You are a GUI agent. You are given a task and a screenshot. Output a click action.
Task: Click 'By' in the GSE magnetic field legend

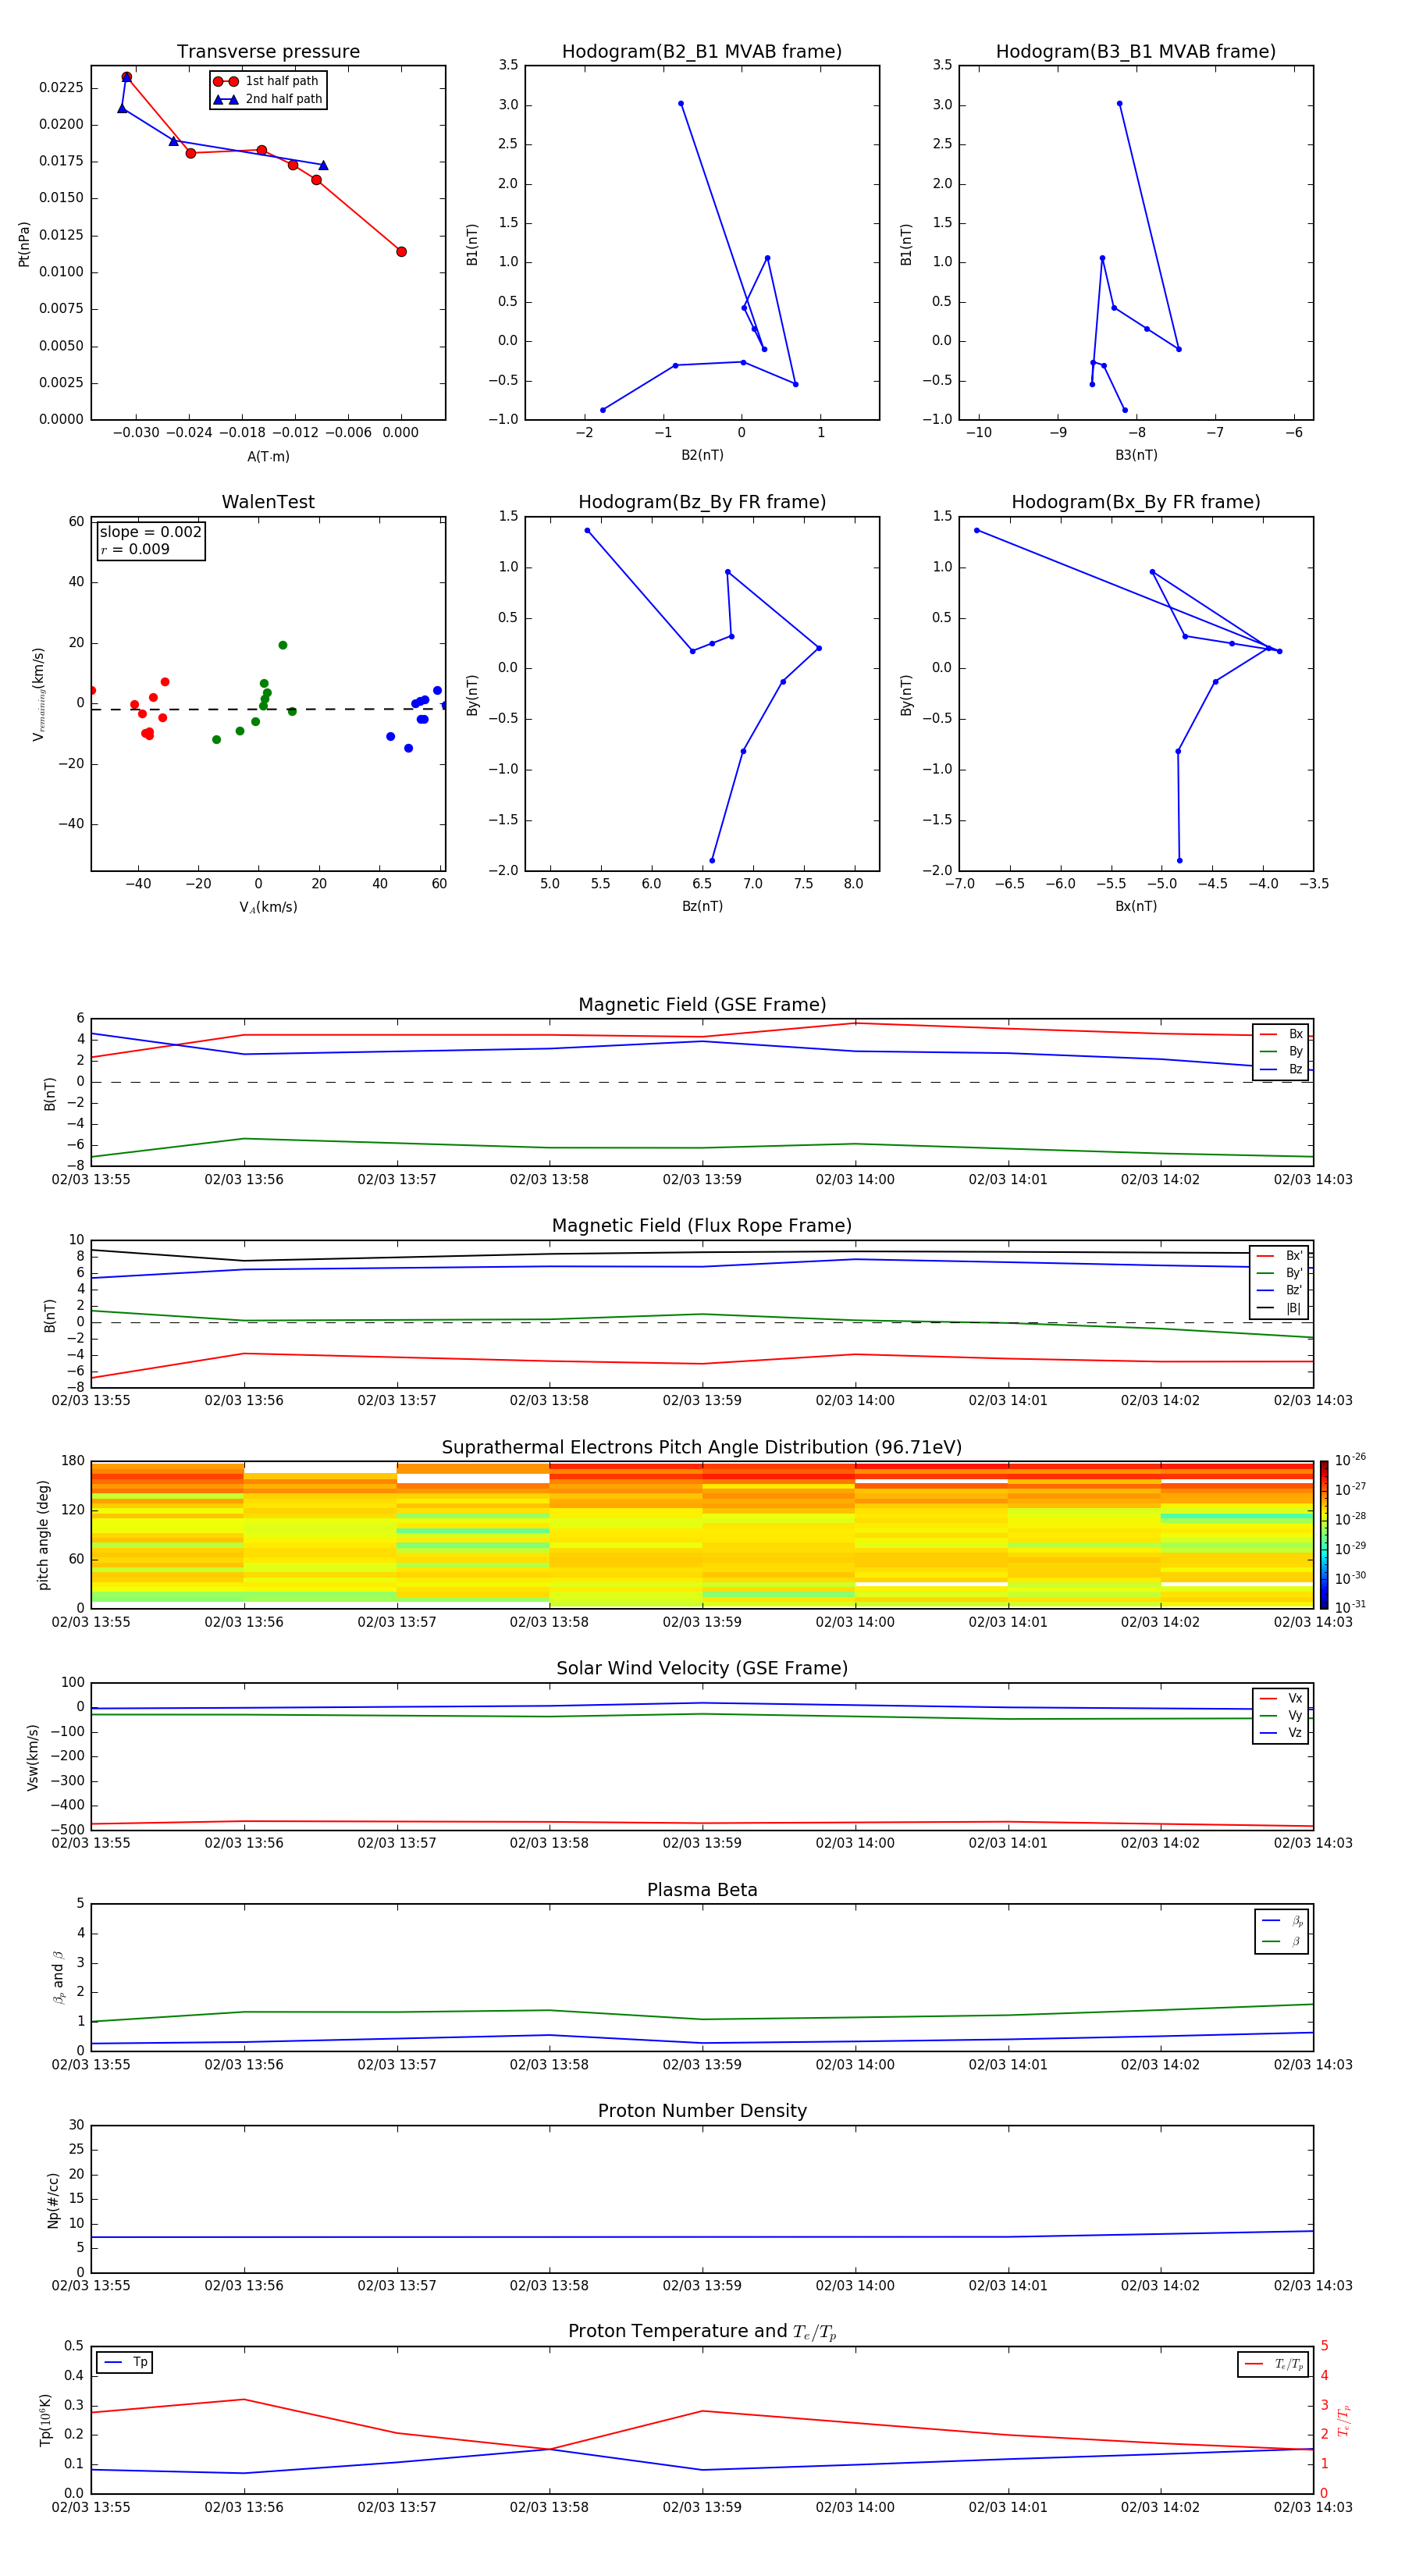[x=1282, y=1051]
